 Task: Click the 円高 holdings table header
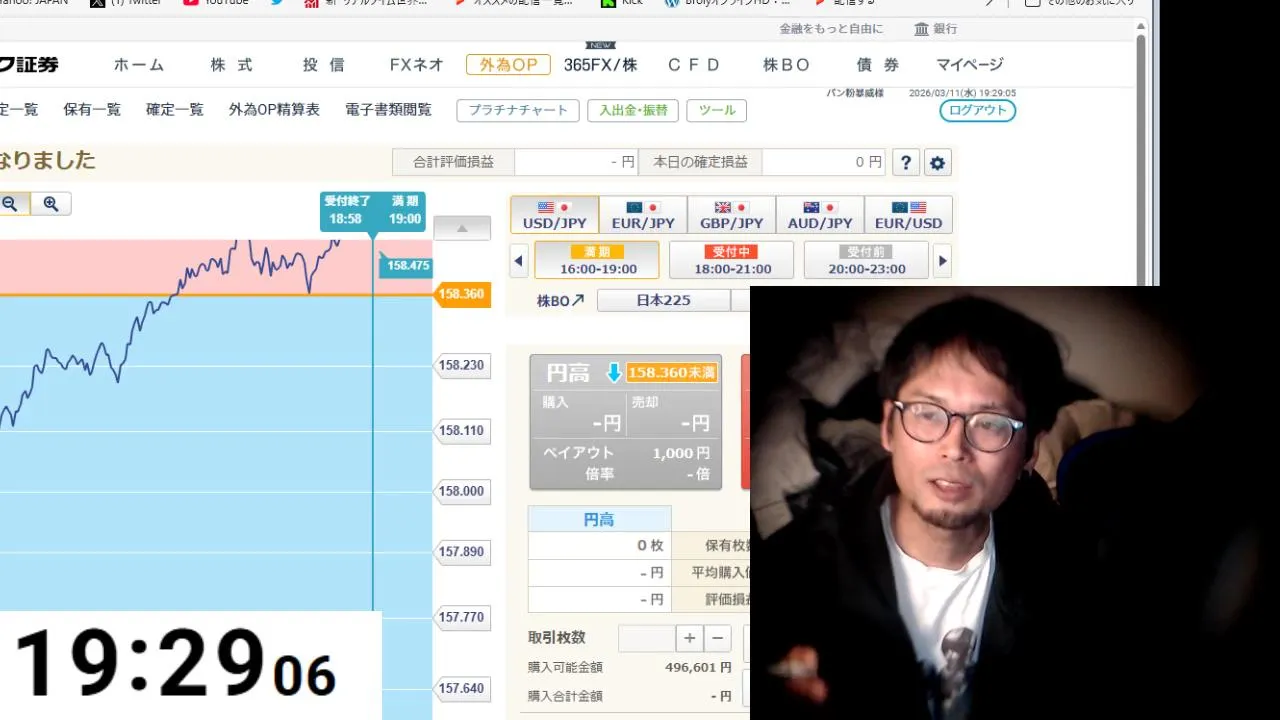(599, 519)
